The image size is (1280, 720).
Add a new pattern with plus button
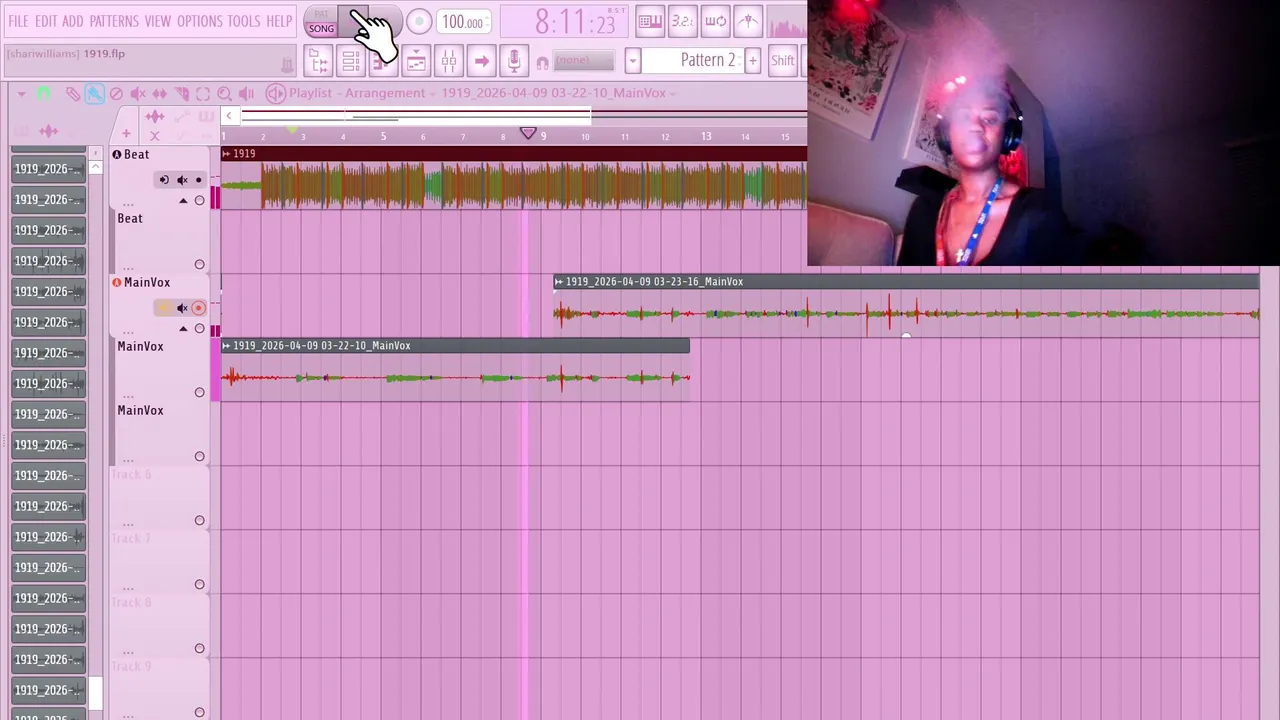pos(753,61)
